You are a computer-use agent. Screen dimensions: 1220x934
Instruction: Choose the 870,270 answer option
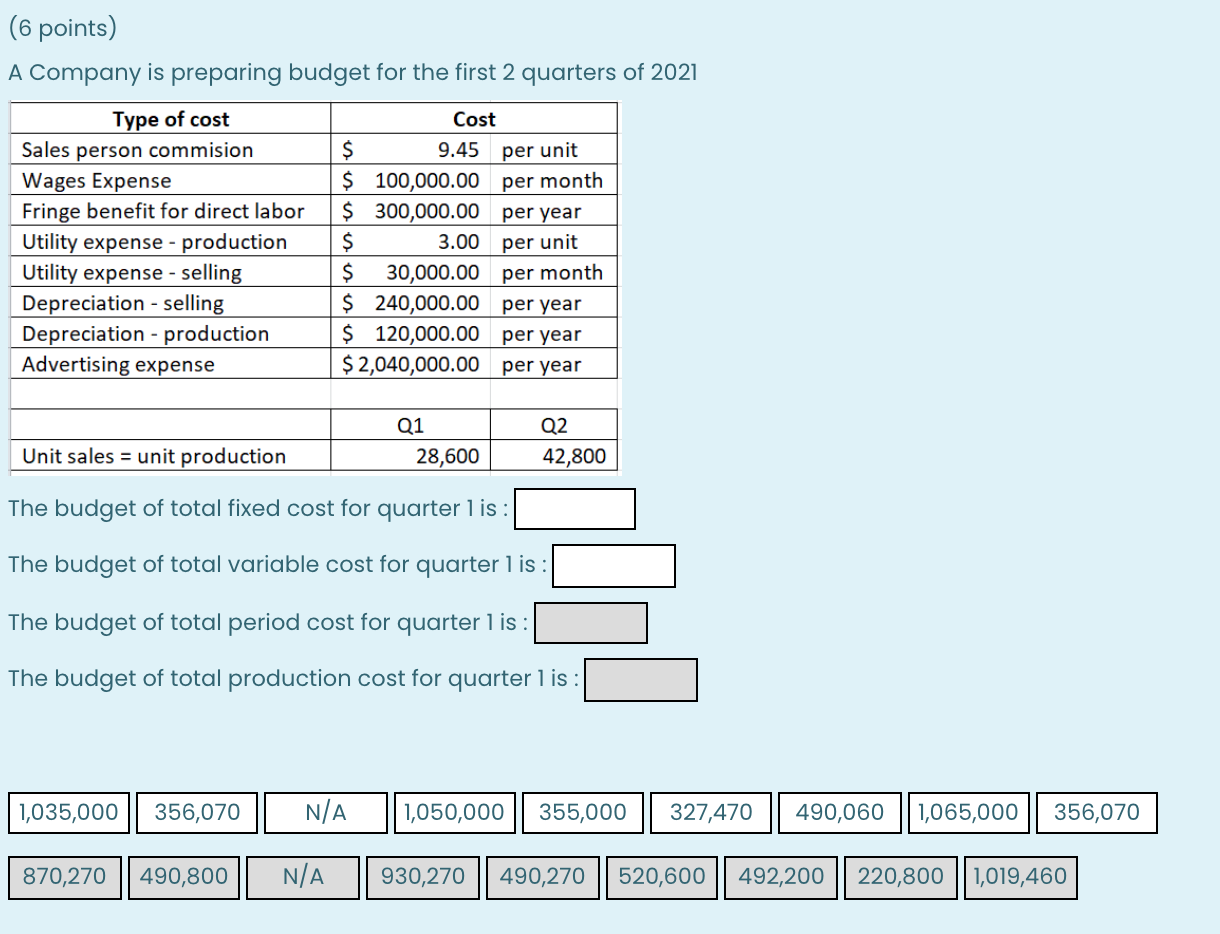coord(64,877)
